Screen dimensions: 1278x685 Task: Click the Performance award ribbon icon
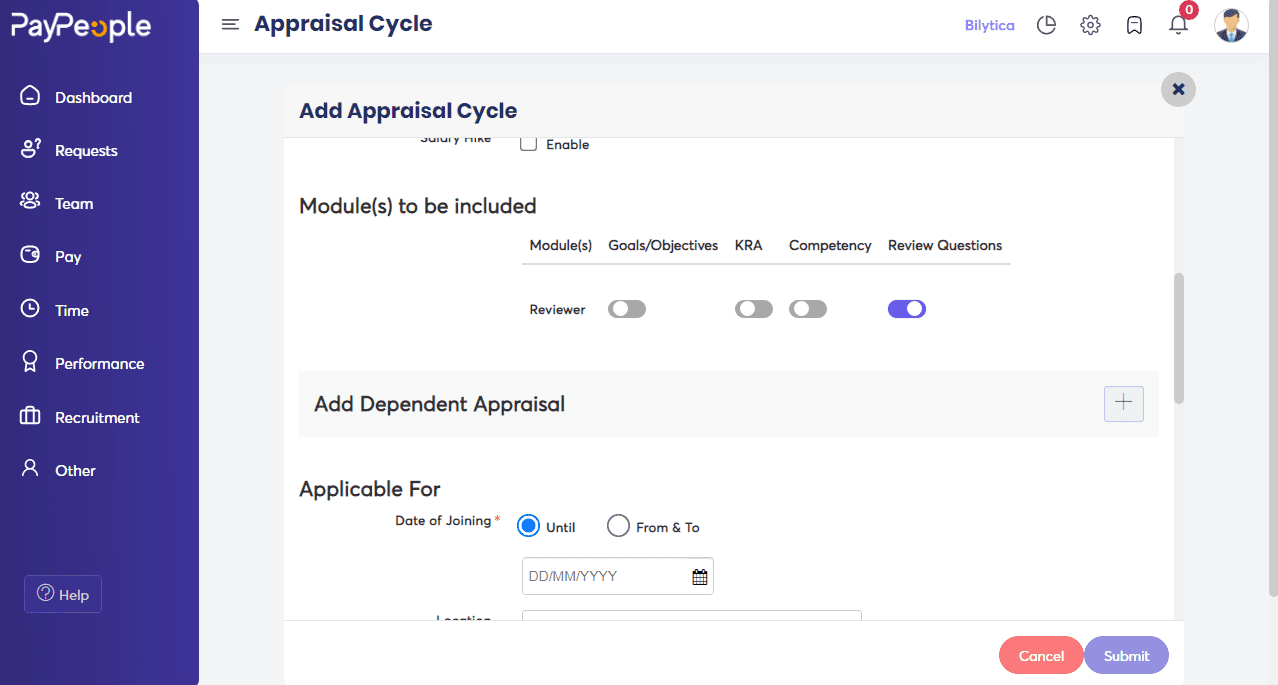coord(30,362)
